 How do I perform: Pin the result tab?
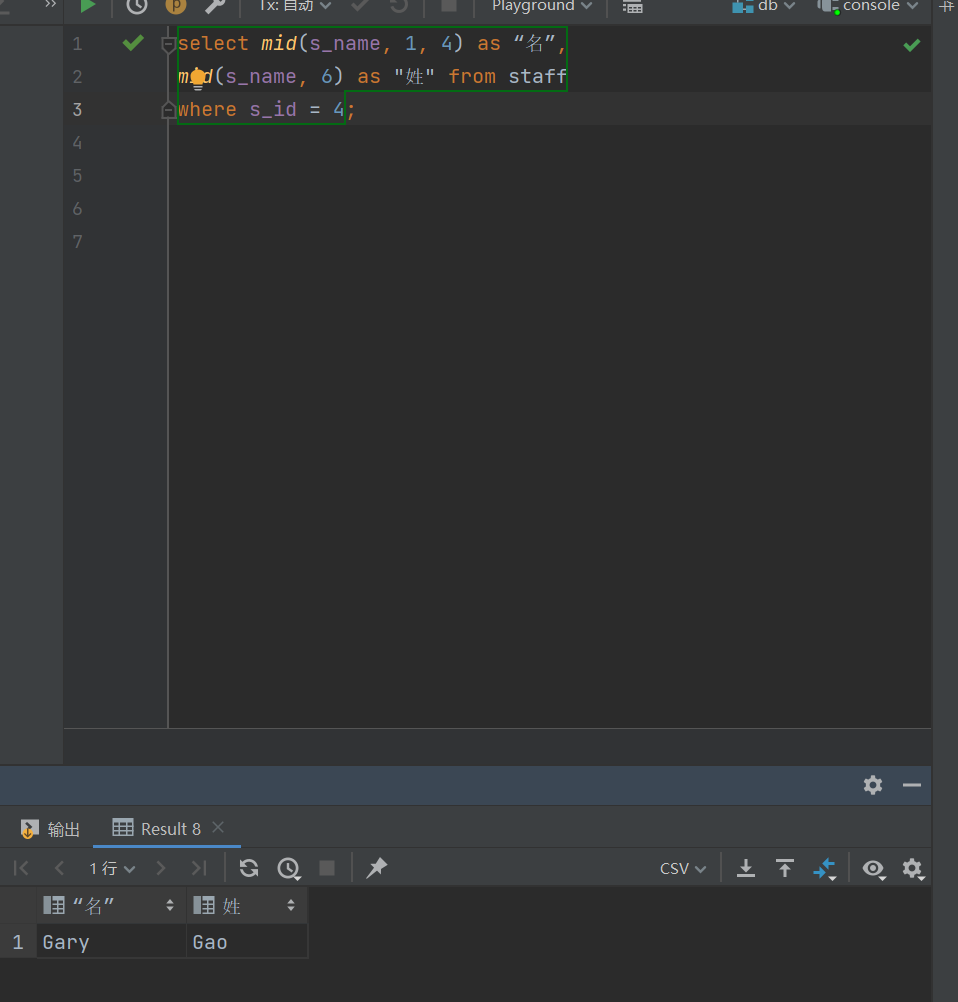click(x=376, y=868)
